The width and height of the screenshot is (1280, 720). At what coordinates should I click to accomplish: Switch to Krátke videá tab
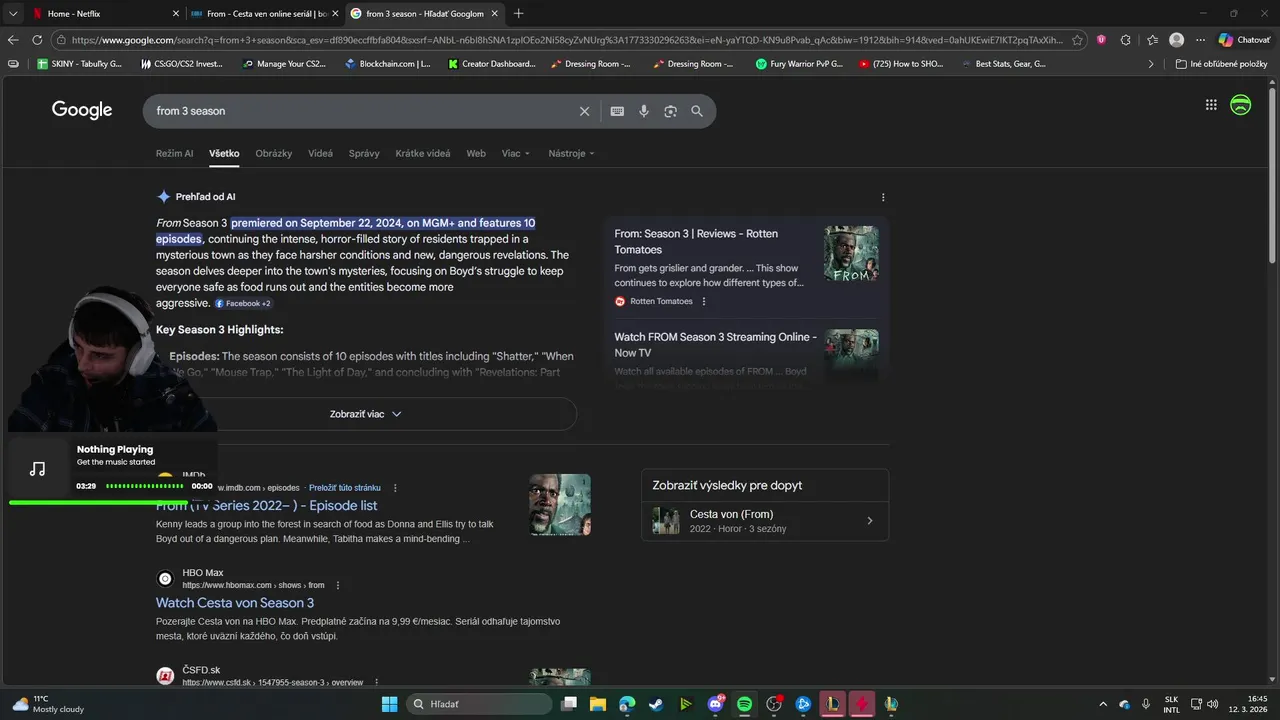(x=423, y=153)
